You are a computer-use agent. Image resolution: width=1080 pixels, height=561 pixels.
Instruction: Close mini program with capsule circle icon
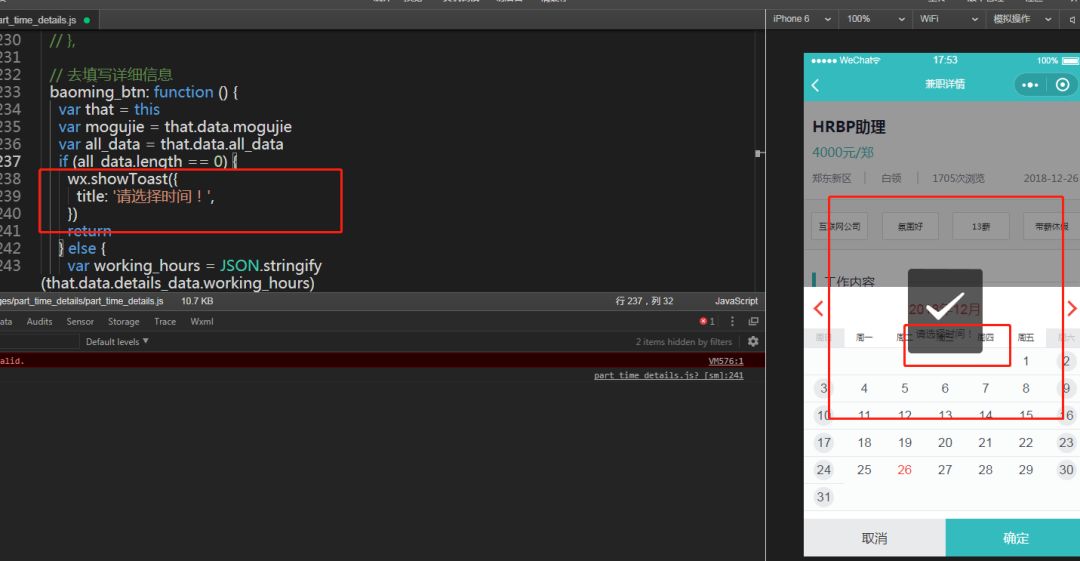[1063, 85]
